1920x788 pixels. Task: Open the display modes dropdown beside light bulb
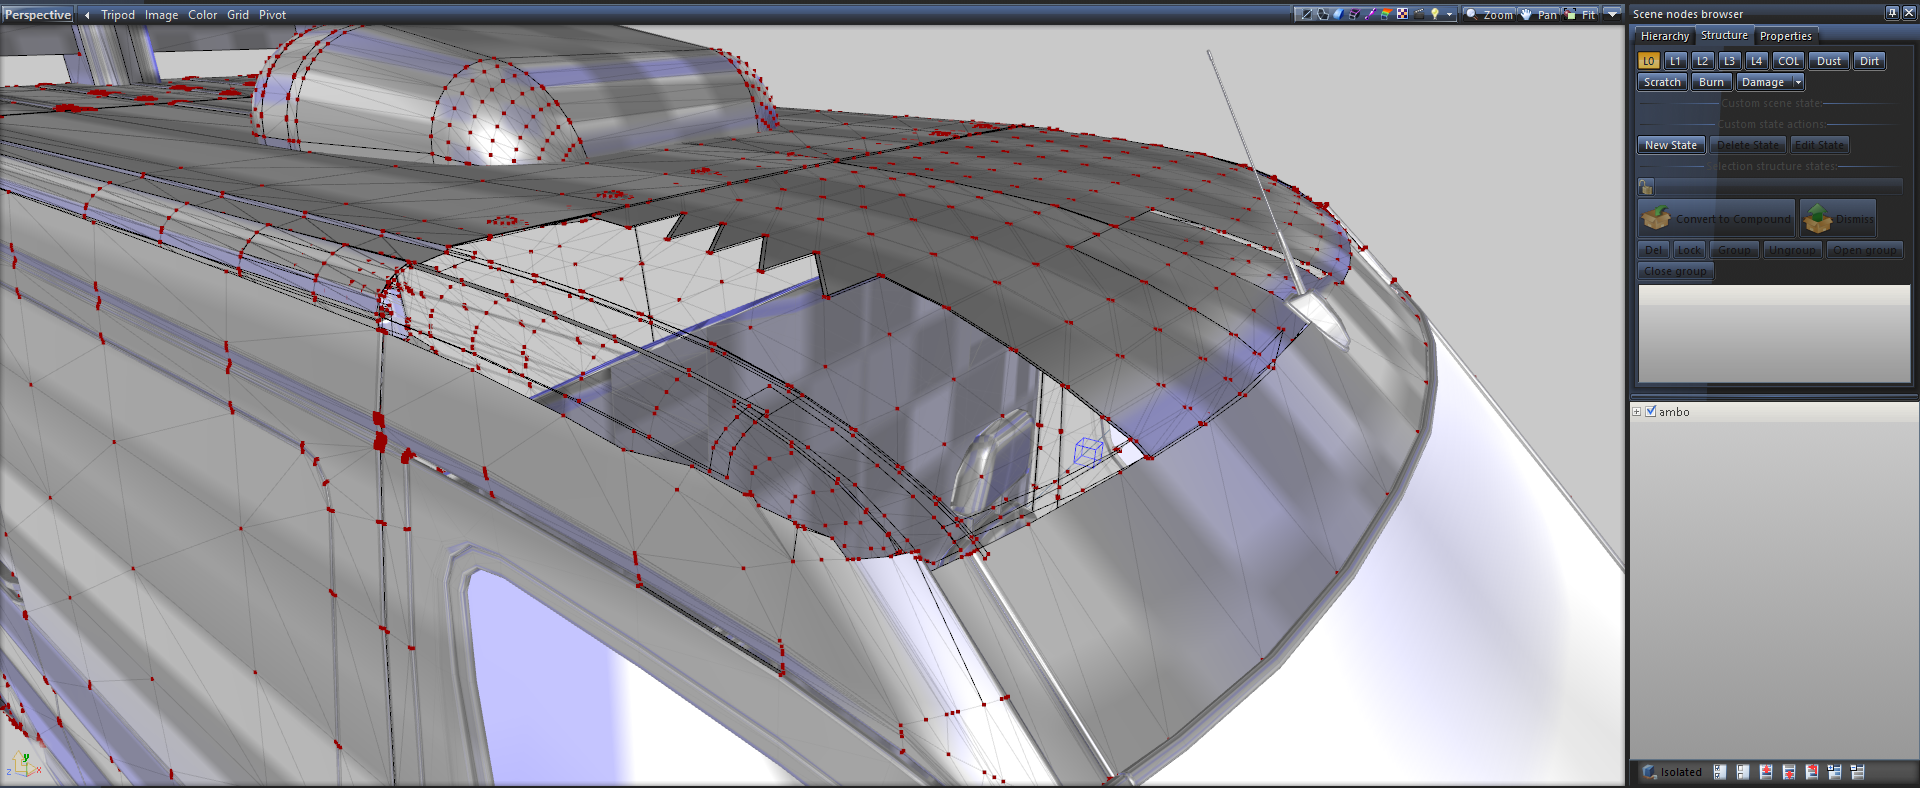tap(1449, 14)
